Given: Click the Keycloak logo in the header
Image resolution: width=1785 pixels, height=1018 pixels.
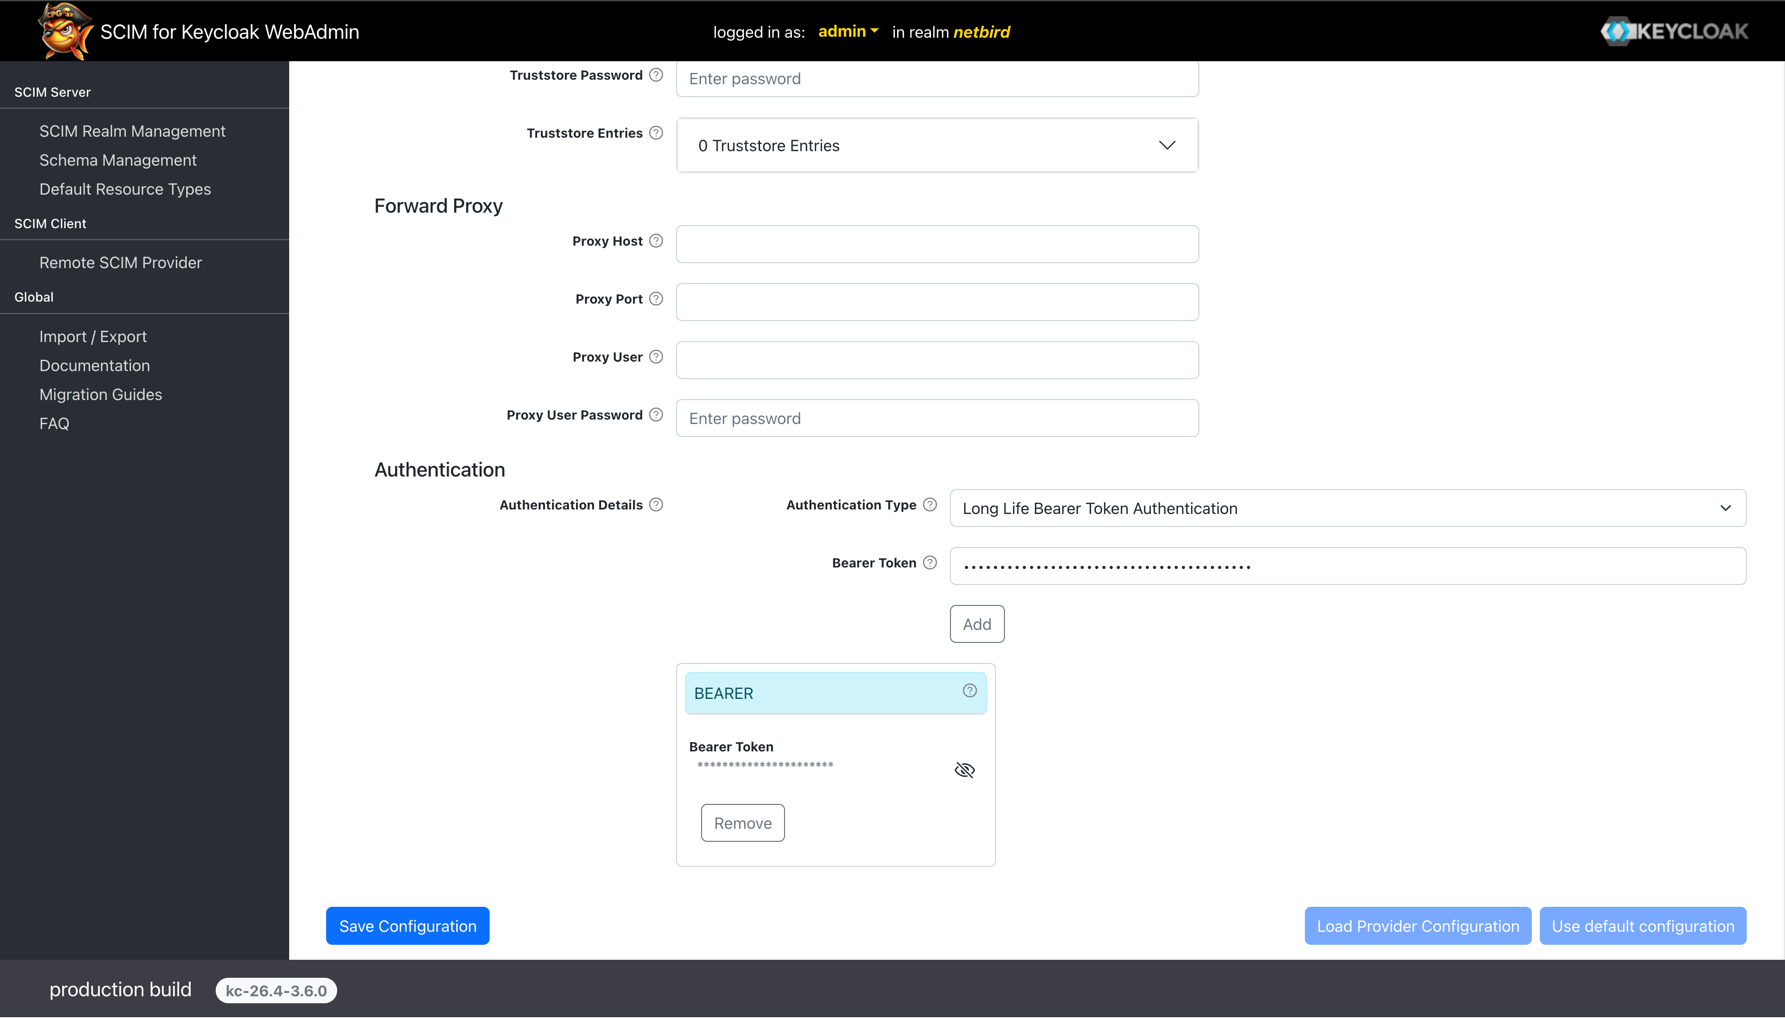Looking at the screenshot, I should click(x=1673, y=31).
